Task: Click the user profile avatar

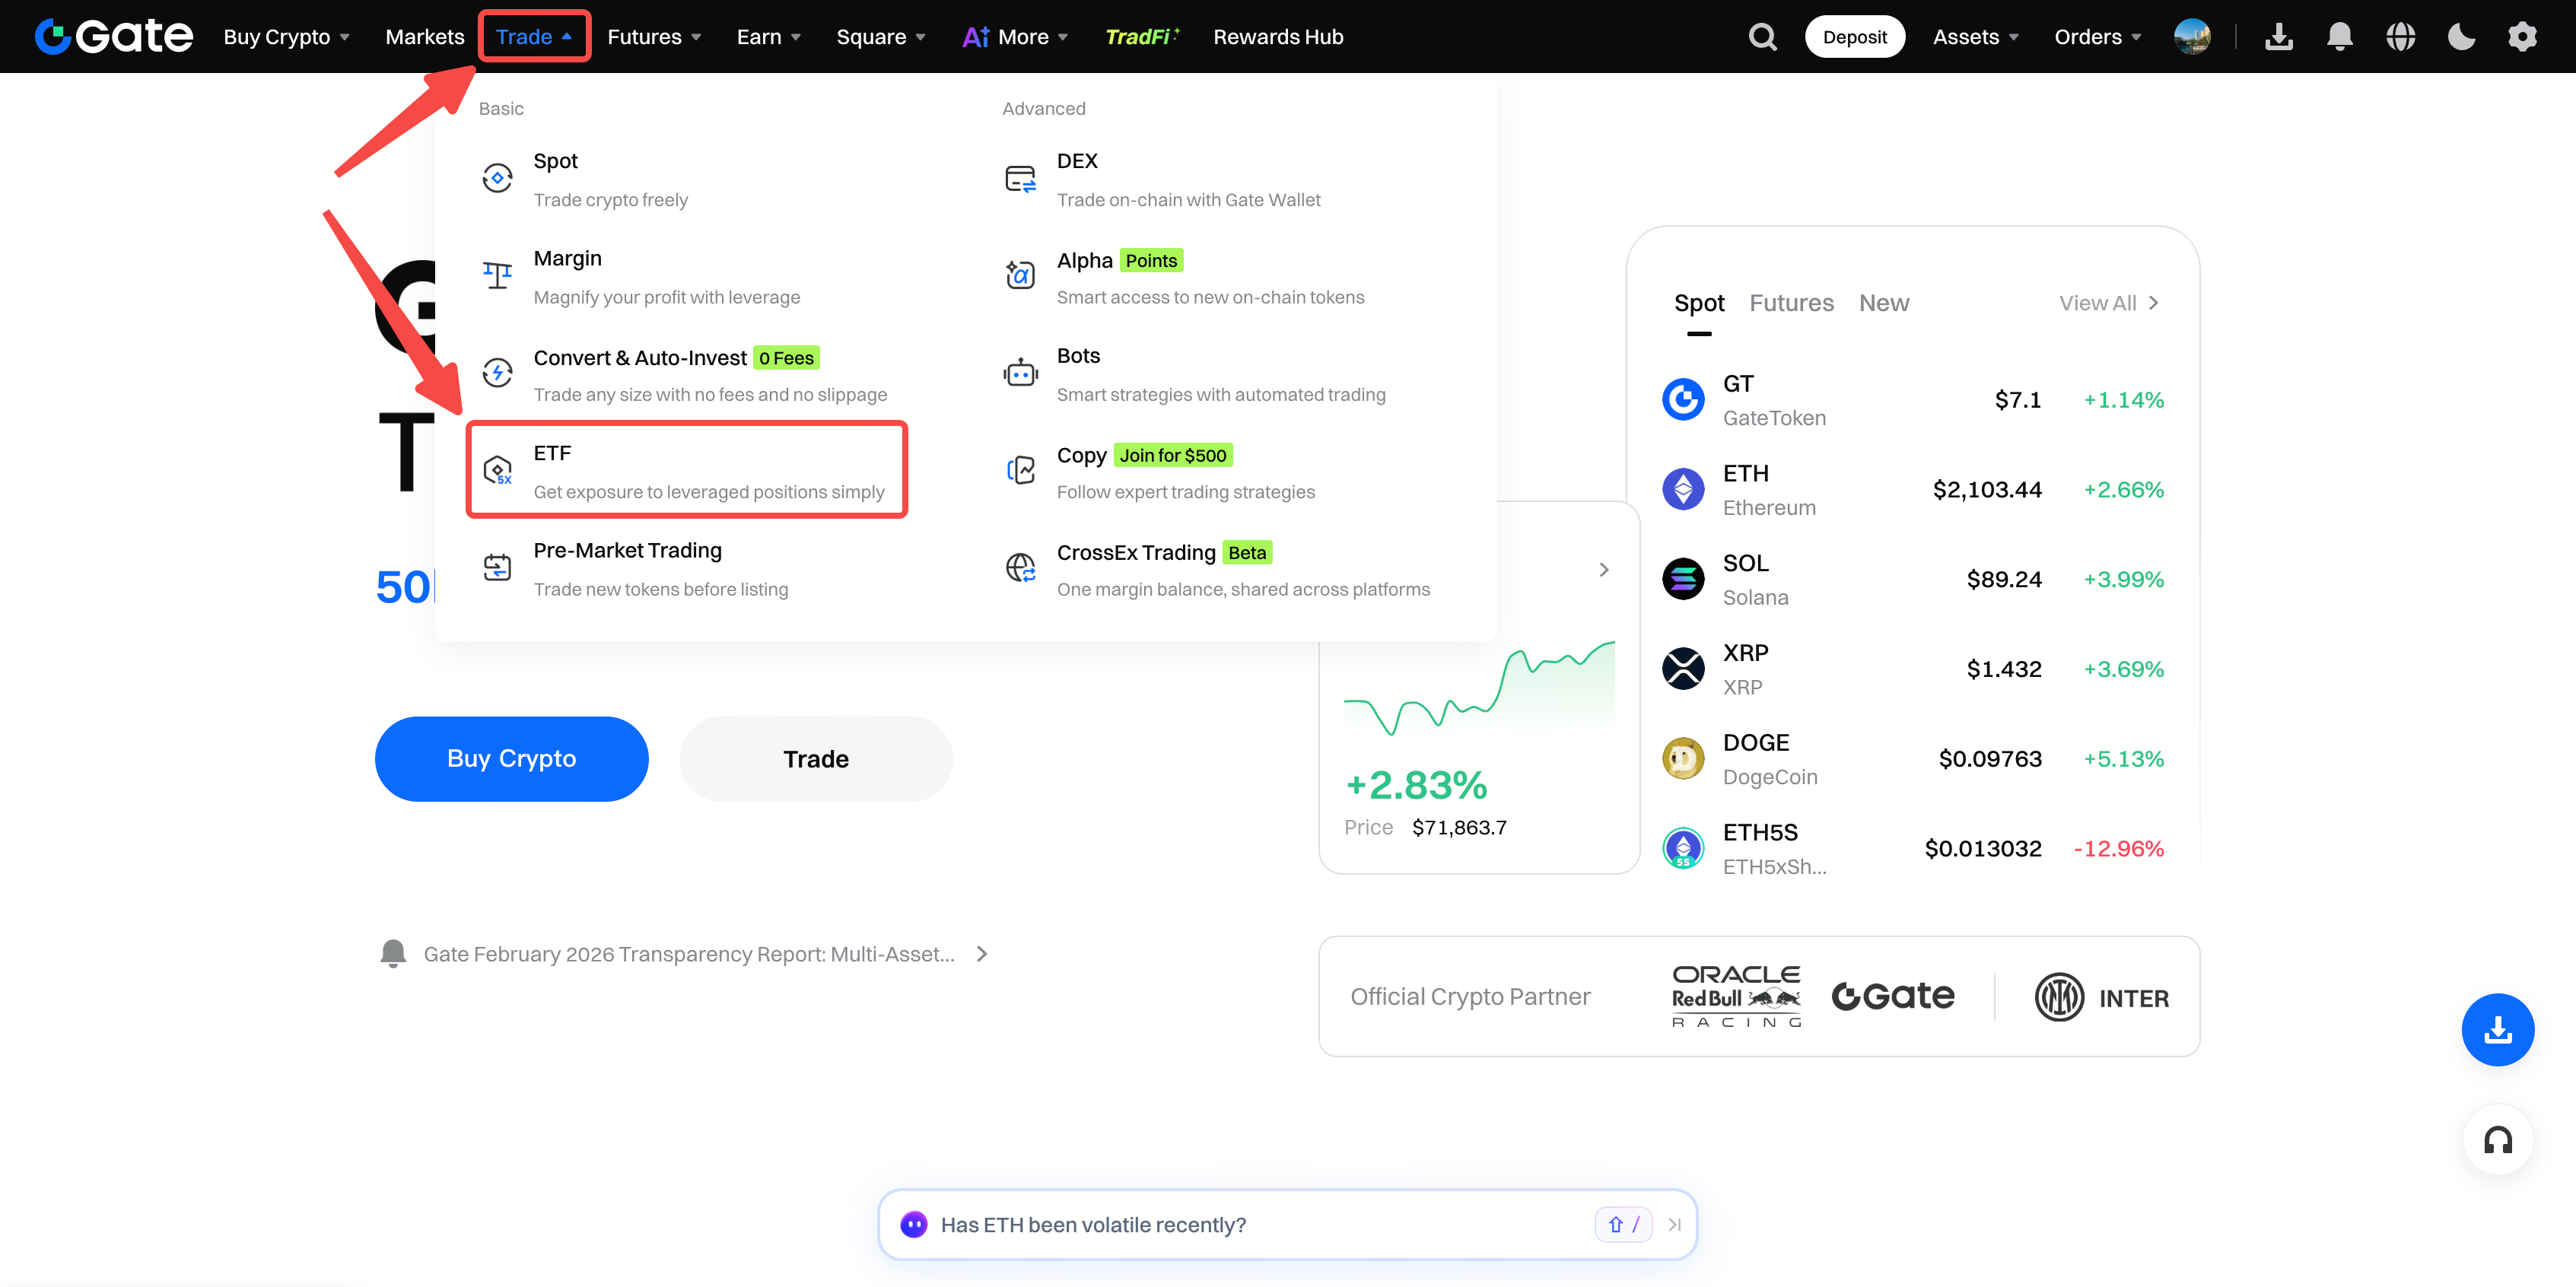Action: tap(2192, 37)
